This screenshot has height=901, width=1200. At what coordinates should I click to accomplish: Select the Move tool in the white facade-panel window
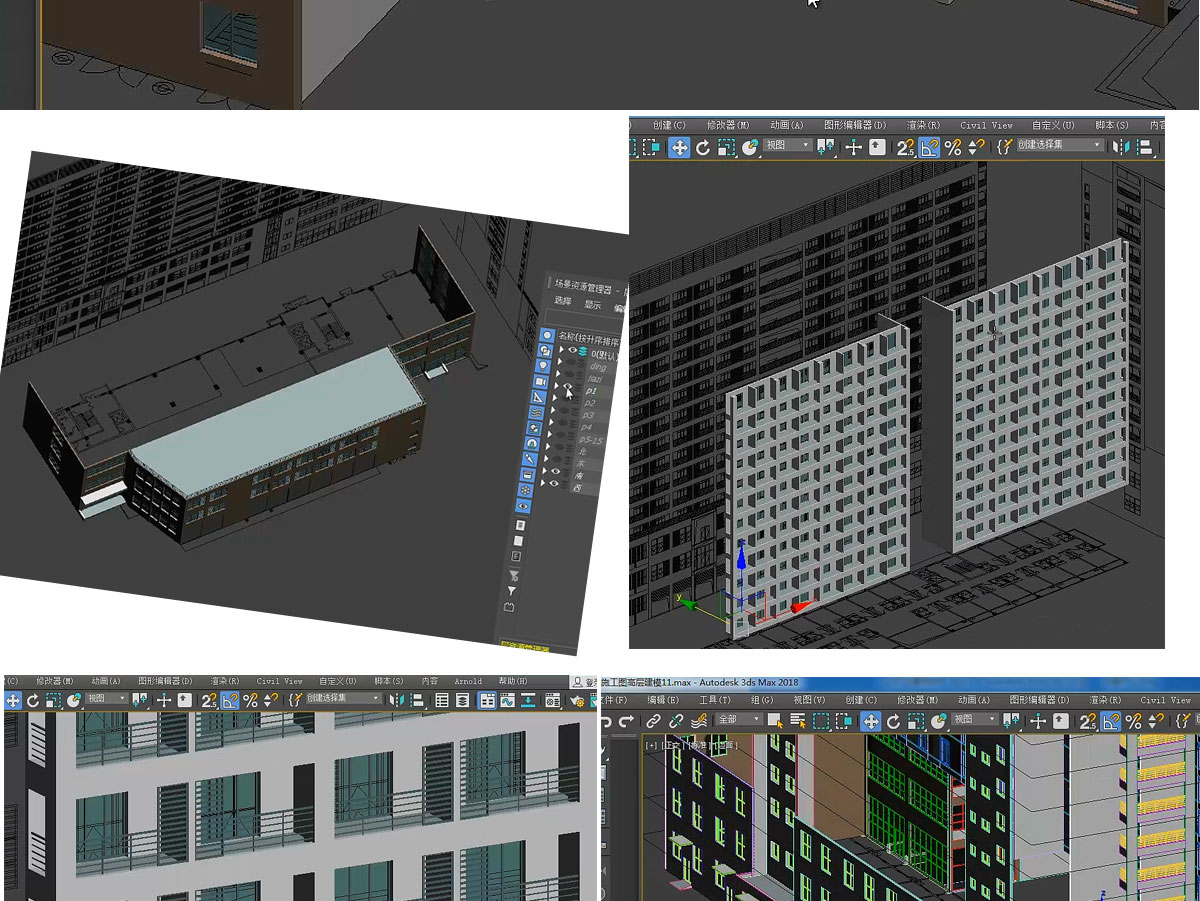679,147
